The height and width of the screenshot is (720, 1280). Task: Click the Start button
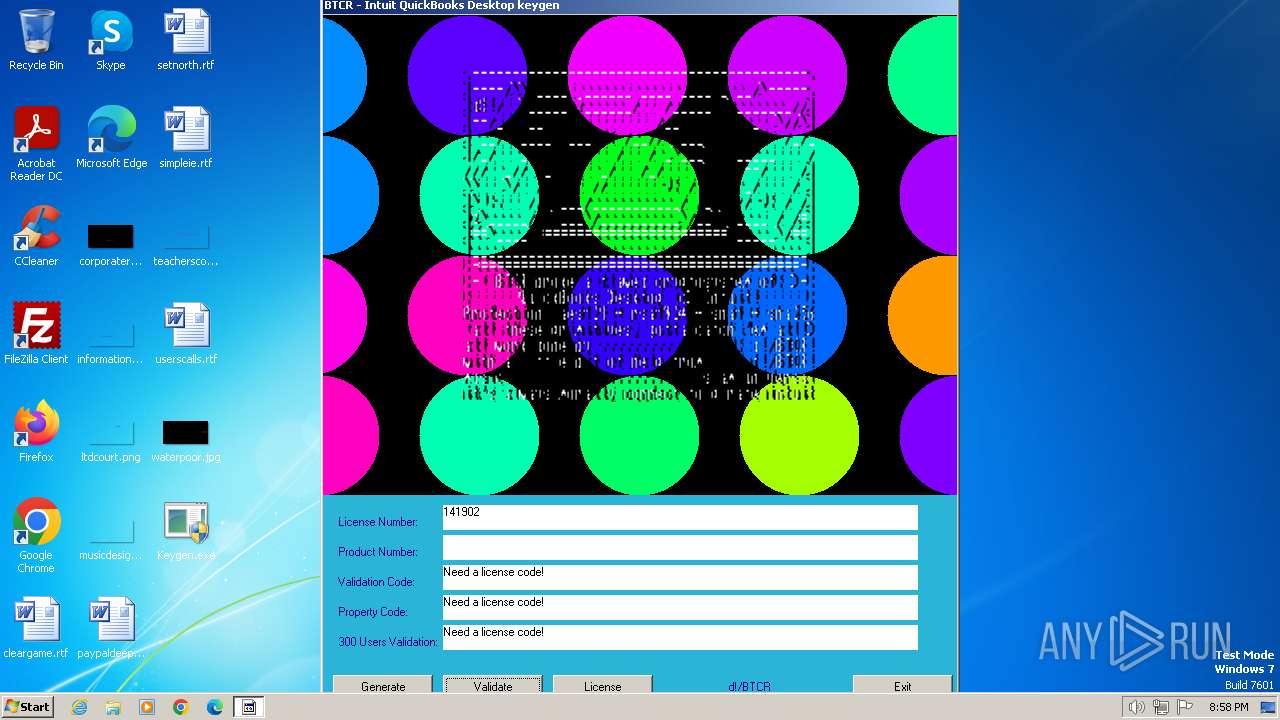tap(27, 707)
